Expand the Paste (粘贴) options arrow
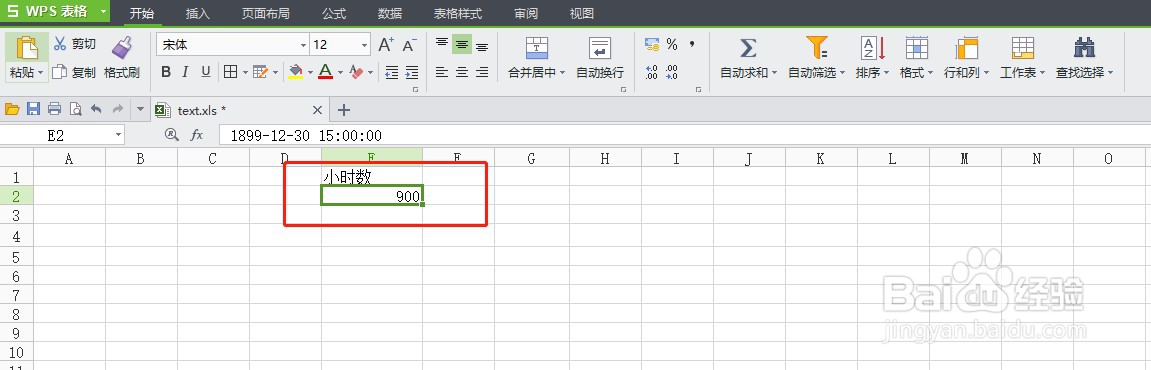This screenshot has height=370, width=1151. tap(40, 73)
